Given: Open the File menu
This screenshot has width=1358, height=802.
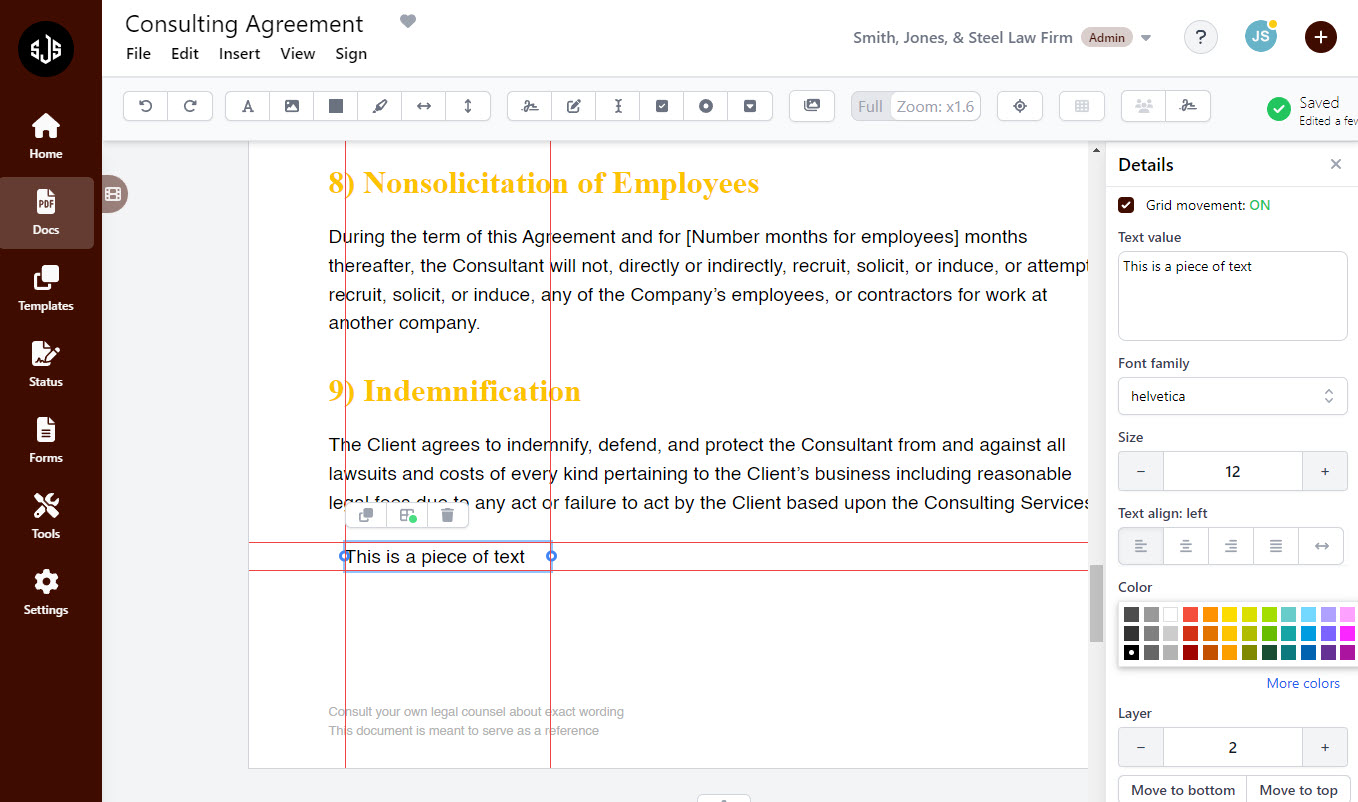Looking at the screenshot, I should pyautogui.click(x=138, y=54).
